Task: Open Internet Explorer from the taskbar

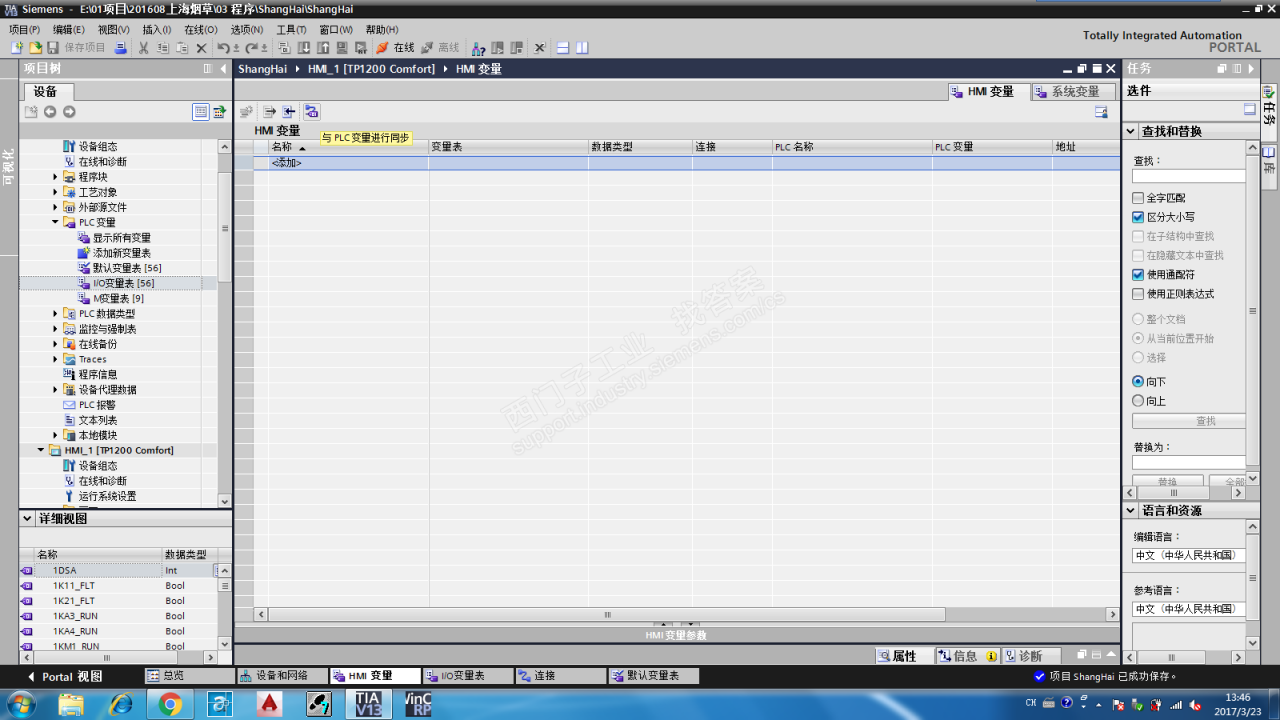Action: [120, 704]
